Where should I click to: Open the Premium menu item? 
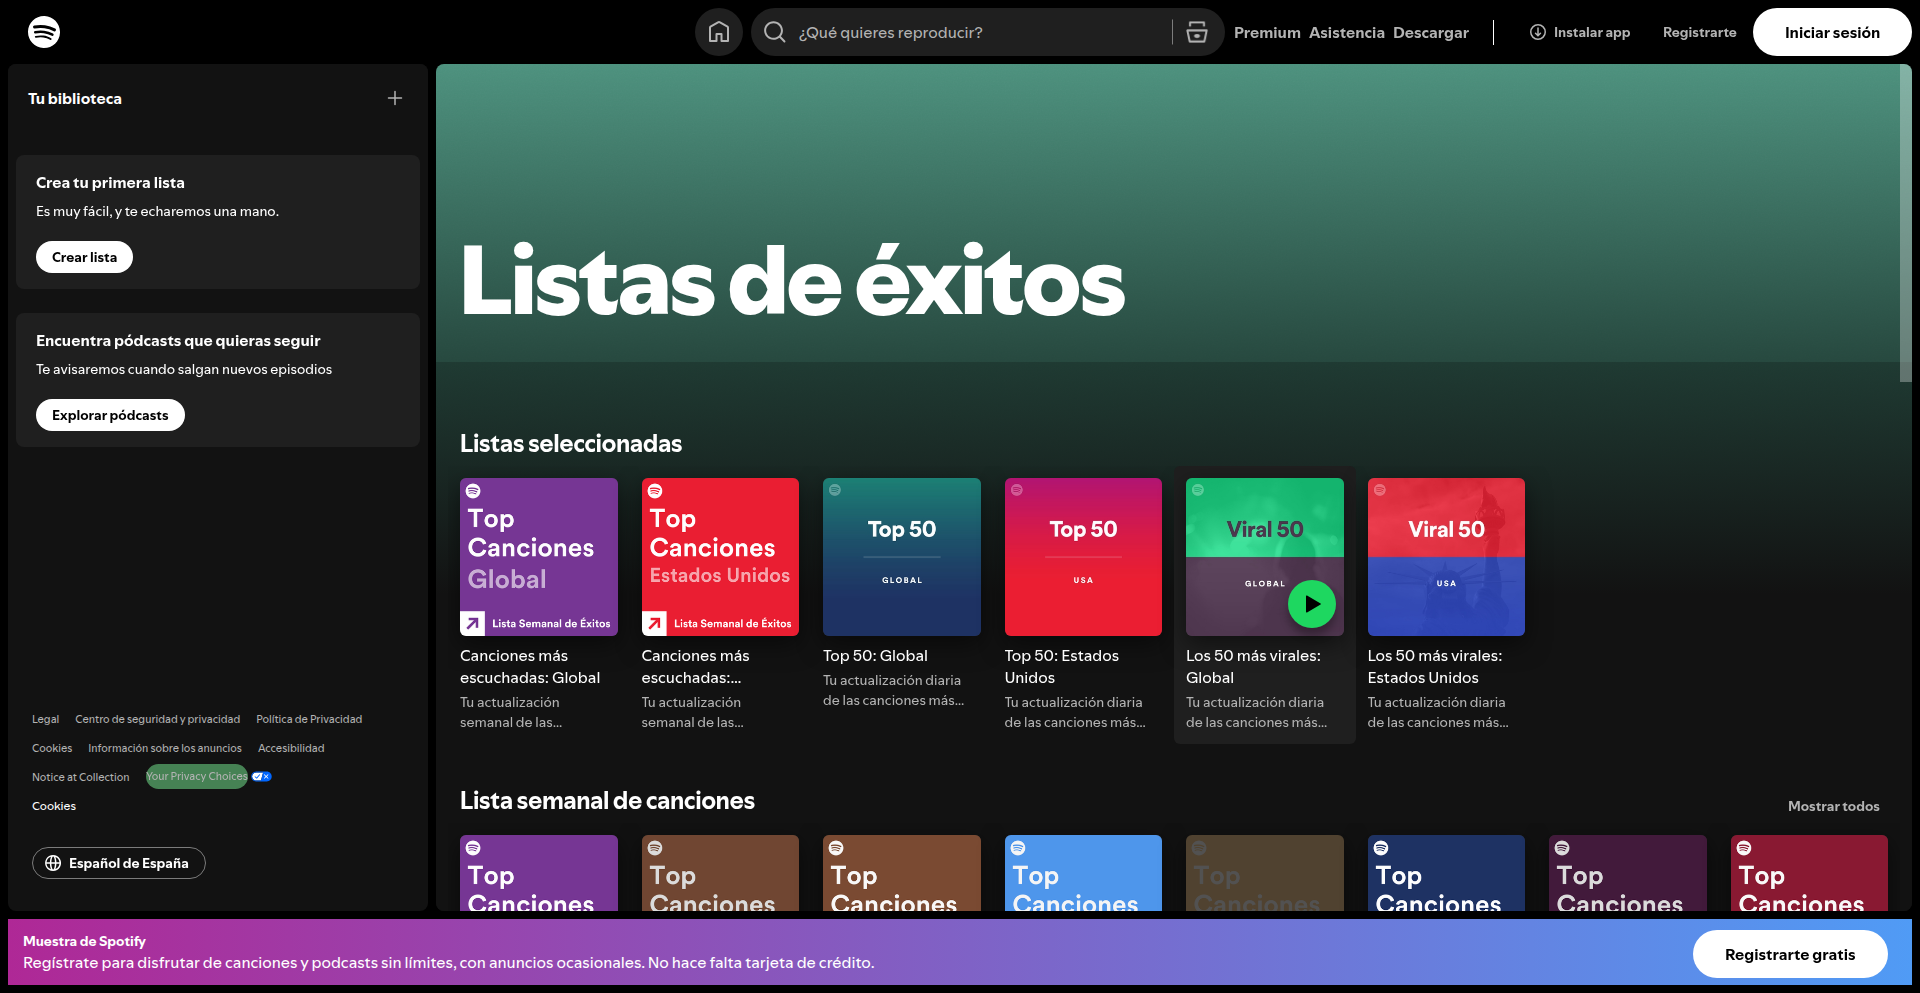point(1267,32)
